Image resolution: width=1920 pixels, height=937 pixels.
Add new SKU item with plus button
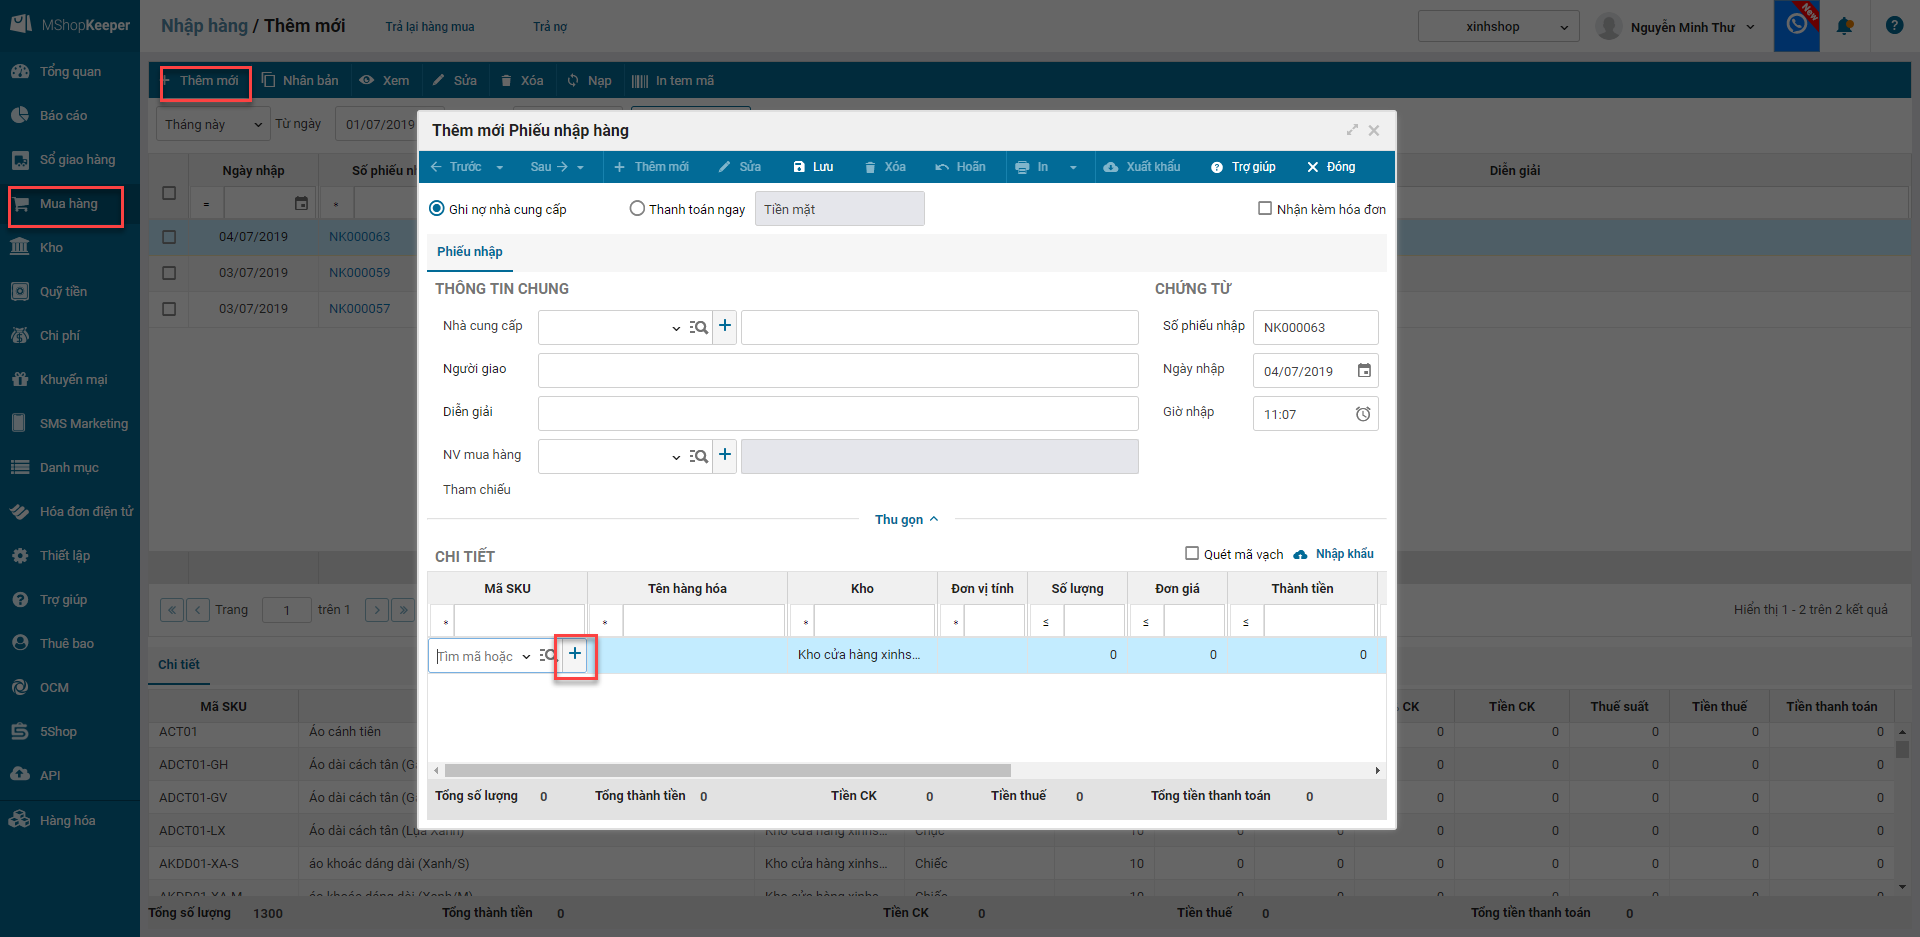coord(575,654)
